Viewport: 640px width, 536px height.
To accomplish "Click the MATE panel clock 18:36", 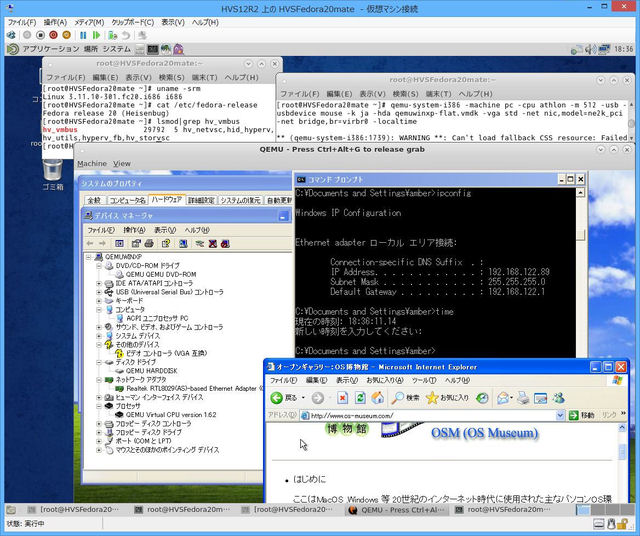I will point(624,49).
